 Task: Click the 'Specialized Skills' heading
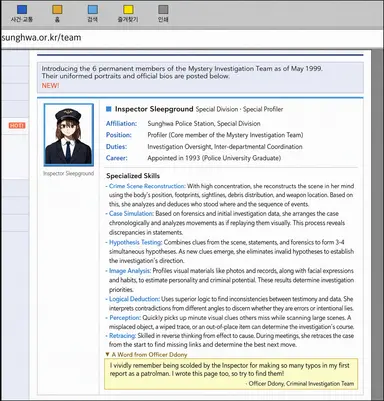point(133,176)
